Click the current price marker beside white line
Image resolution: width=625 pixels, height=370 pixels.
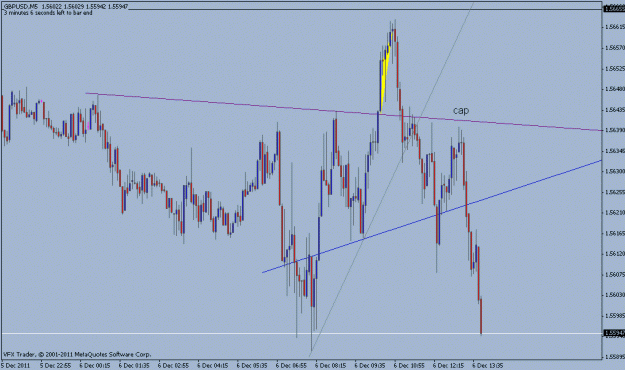[614, 333]
